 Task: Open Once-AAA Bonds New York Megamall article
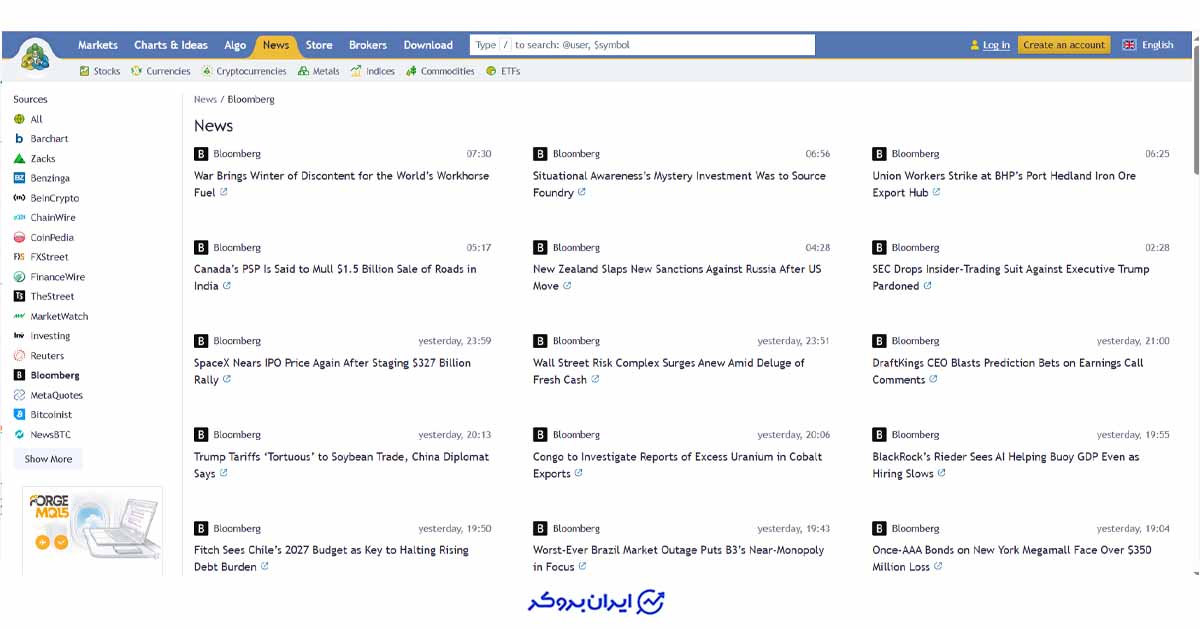tap(1012, 558)
